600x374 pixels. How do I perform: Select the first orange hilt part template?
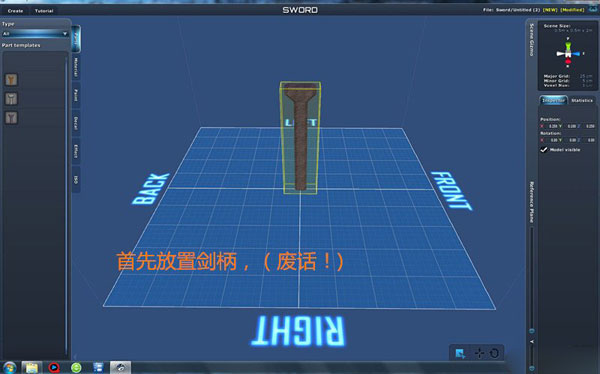pyautogui.click(x=11, y=80)
